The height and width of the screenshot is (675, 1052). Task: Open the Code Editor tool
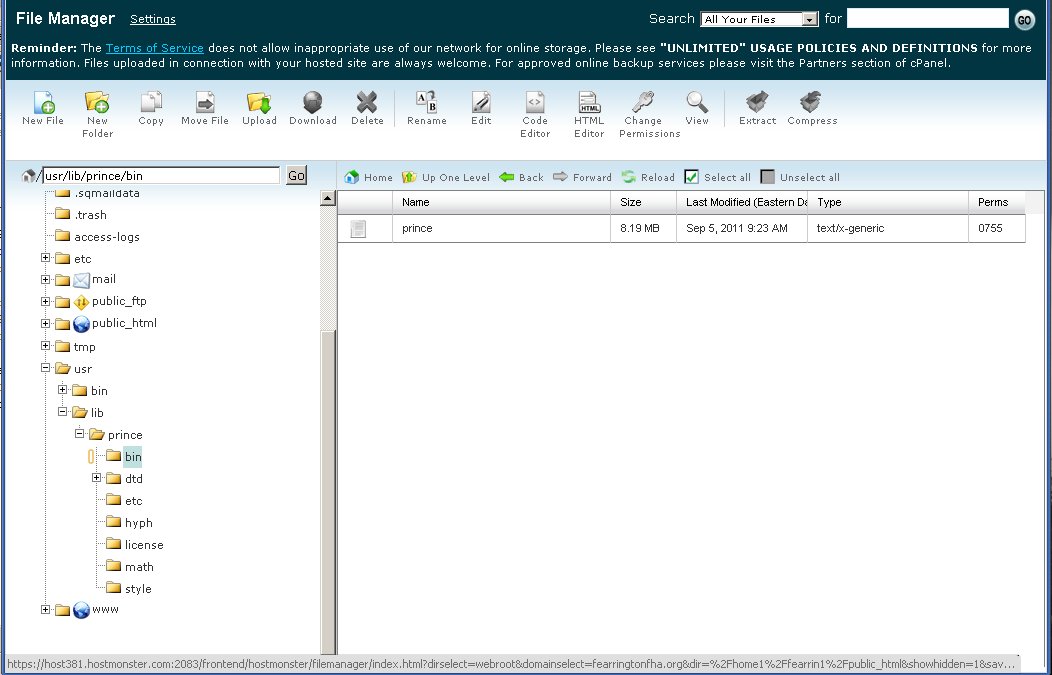pos(535,102)
